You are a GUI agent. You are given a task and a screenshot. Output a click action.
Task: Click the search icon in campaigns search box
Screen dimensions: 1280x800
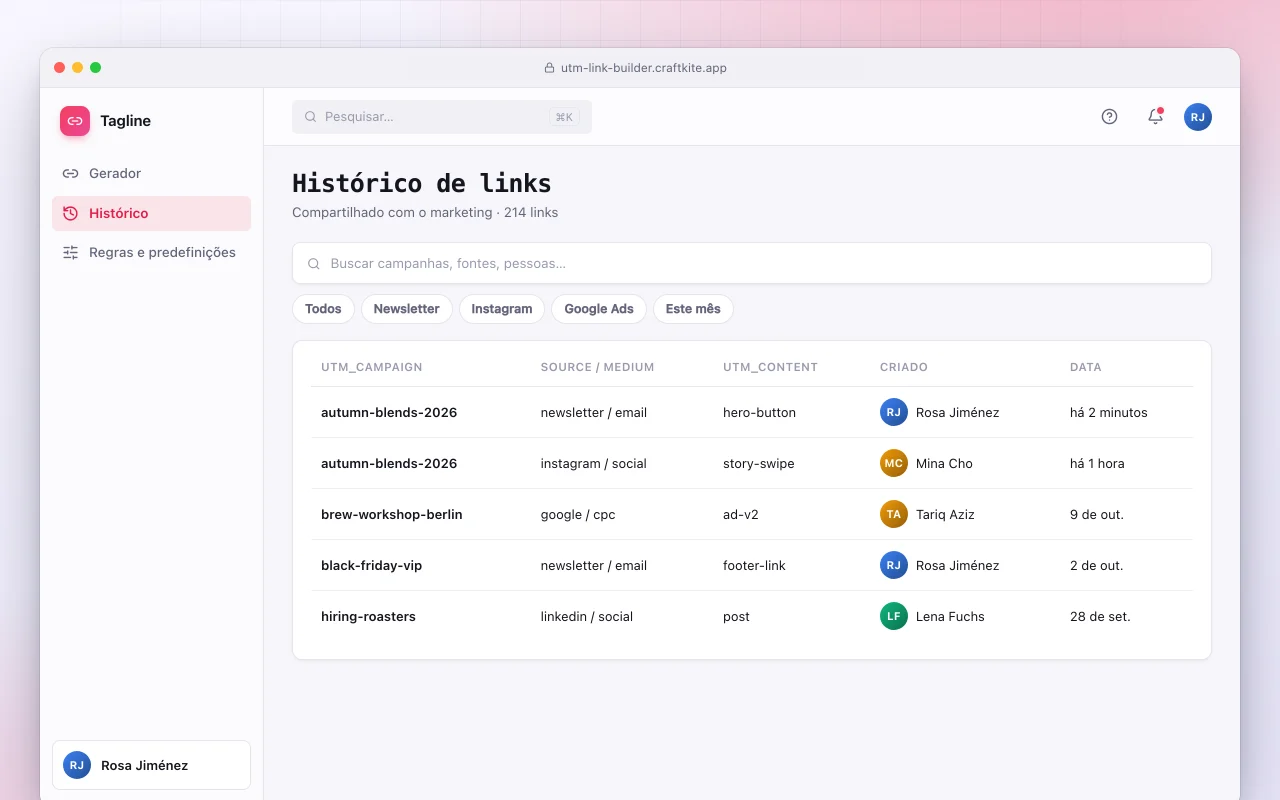pos(314,264)
